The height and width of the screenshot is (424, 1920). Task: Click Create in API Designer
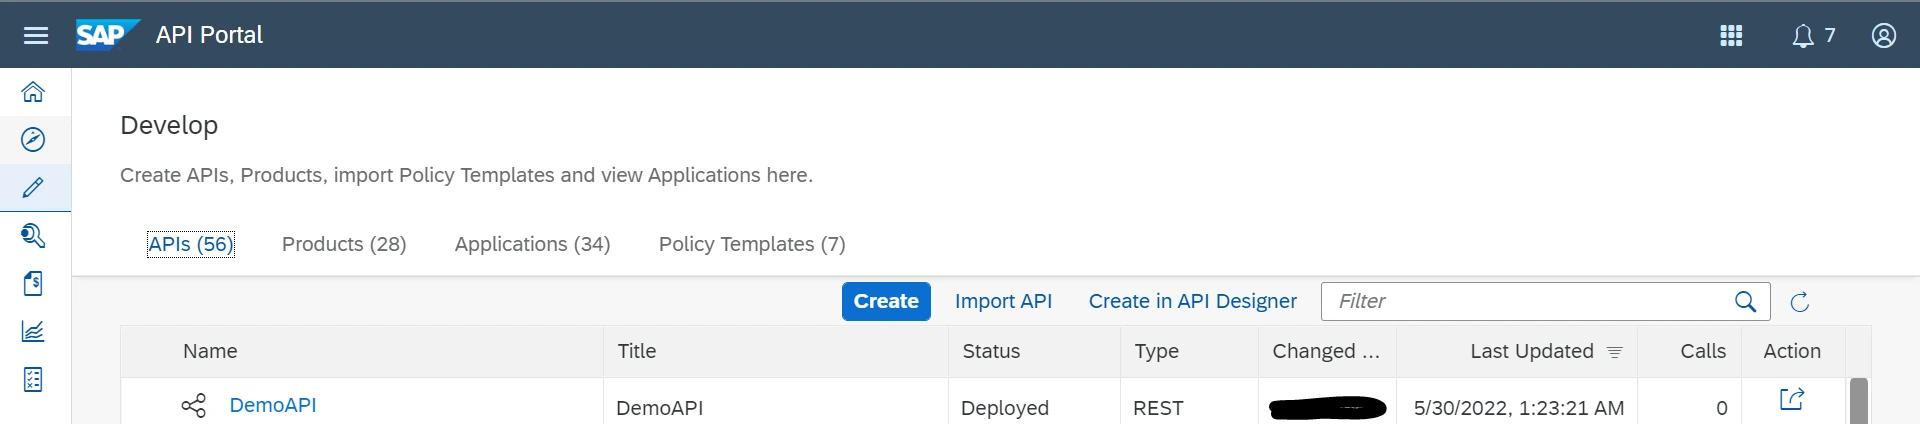(x=1192, y=301)
